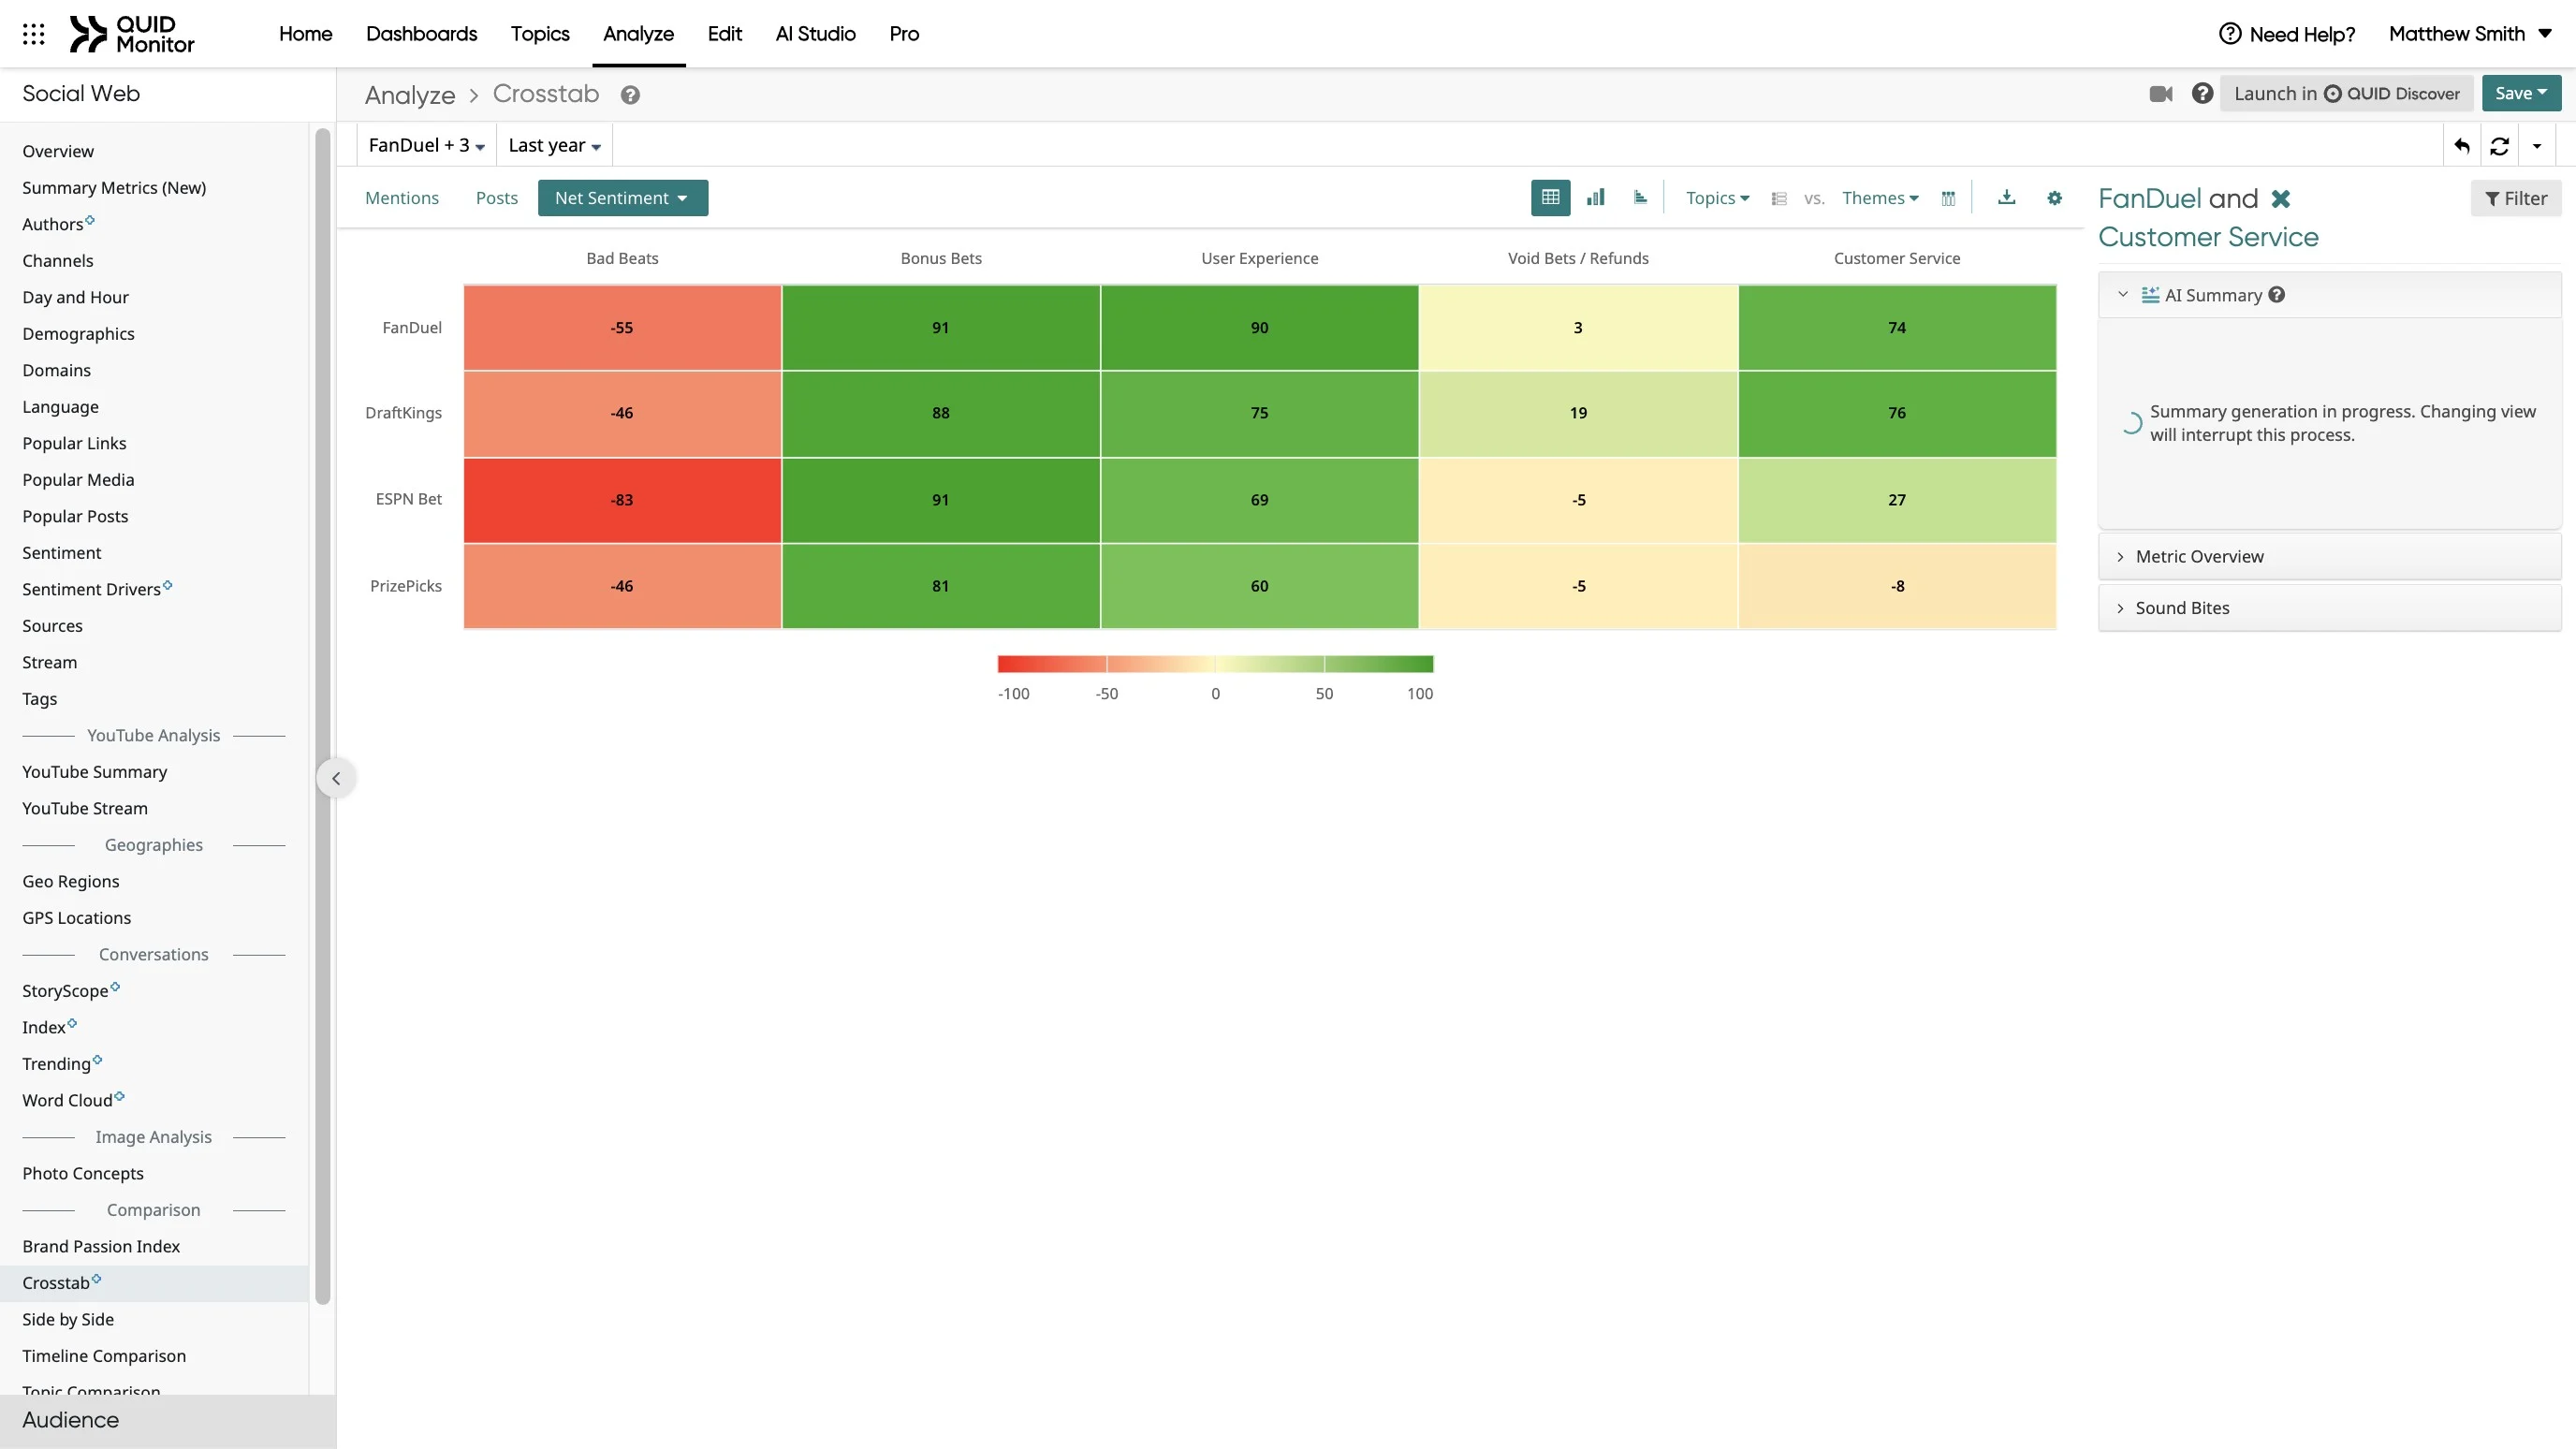Click the AI Summary sparkle icon
The image size is (2576, 1449).
[2150, 295]
